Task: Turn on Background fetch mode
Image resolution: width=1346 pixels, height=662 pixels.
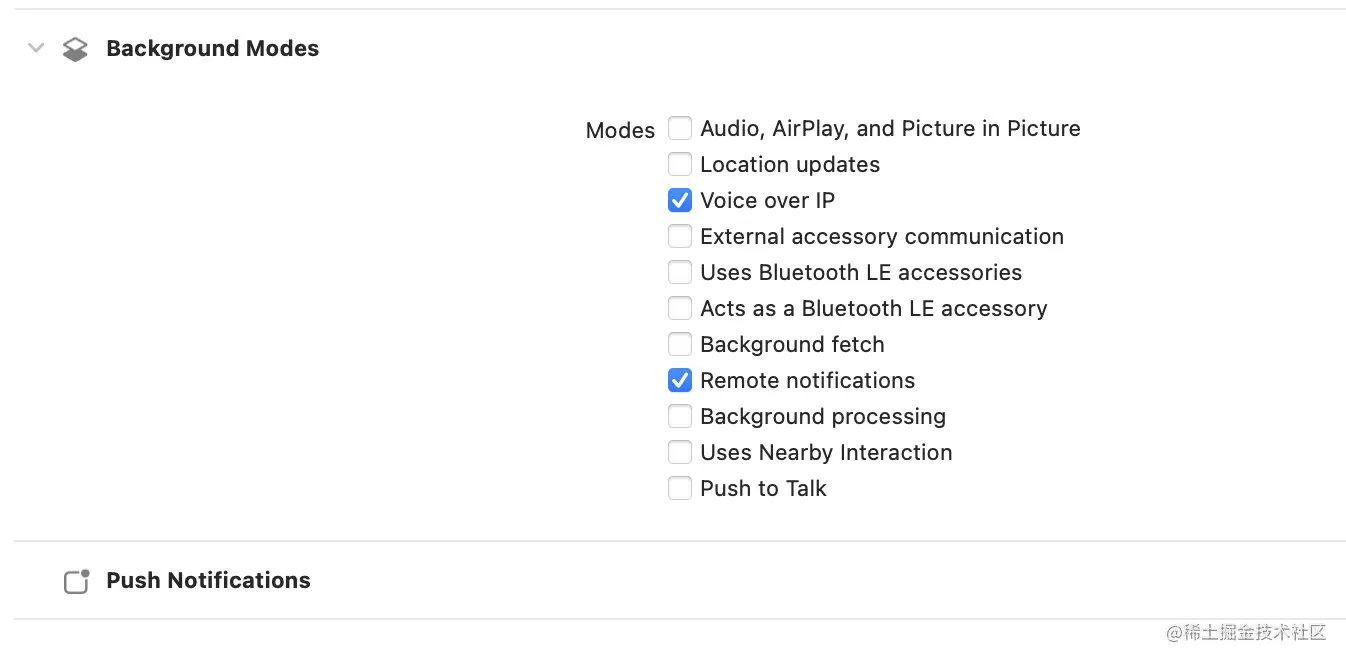Action: 680,344
